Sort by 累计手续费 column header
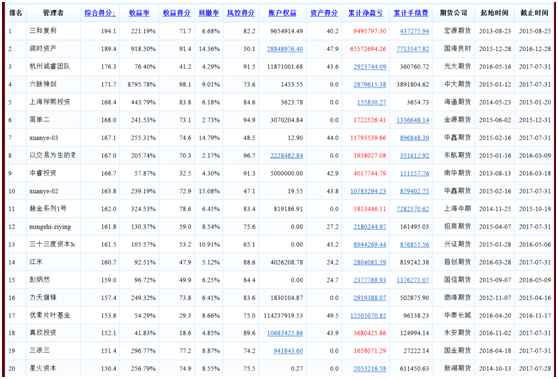Viewport: 558px width, 379px height. point(411,13)
